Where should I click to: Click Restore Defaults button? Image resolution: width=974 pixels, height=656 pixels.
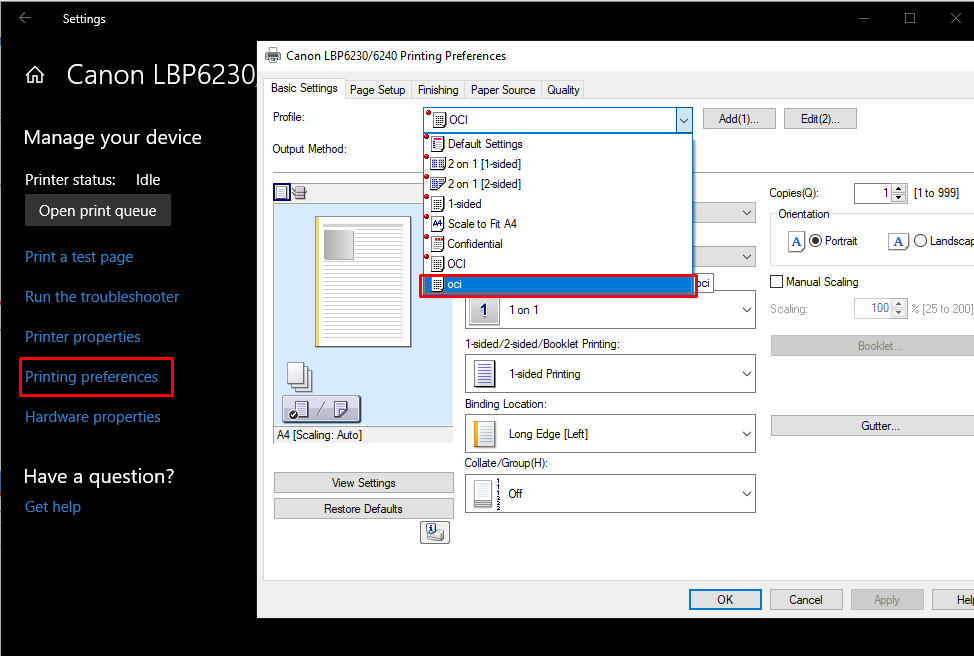[x=363, y=509]
